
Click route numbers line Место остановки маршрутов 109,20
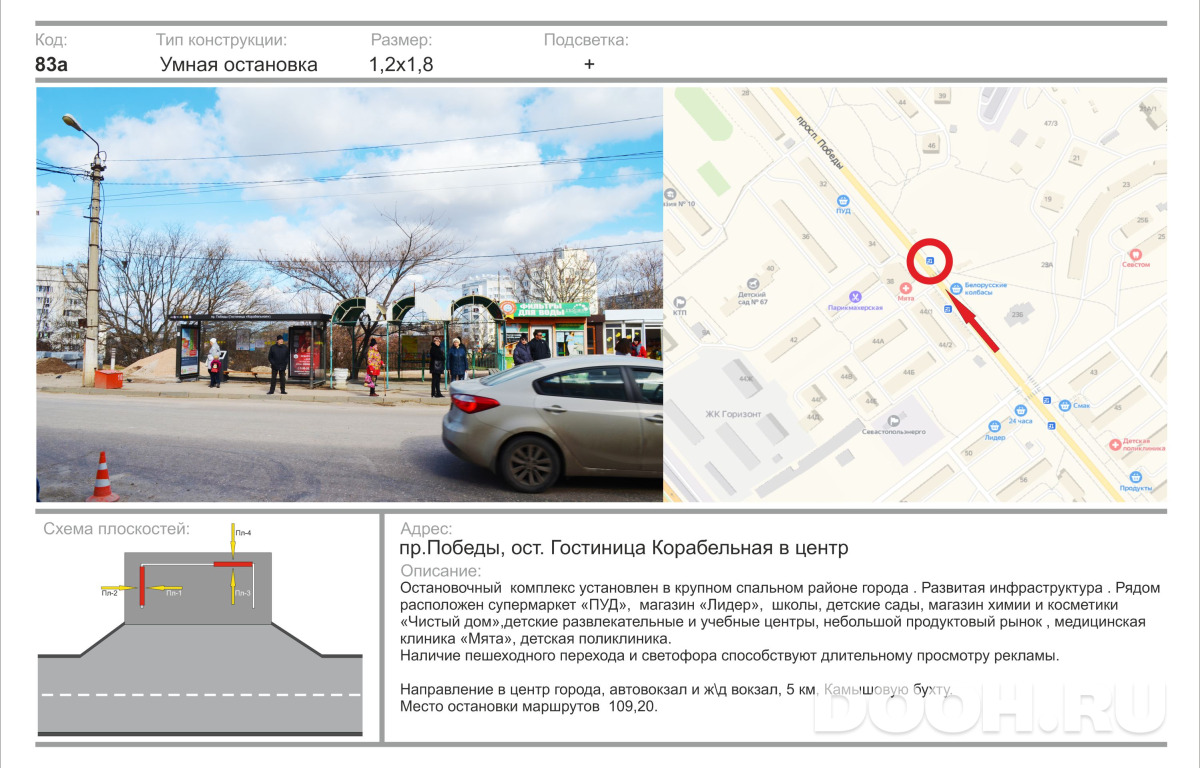pyautogui.click(x=529, y=706)
